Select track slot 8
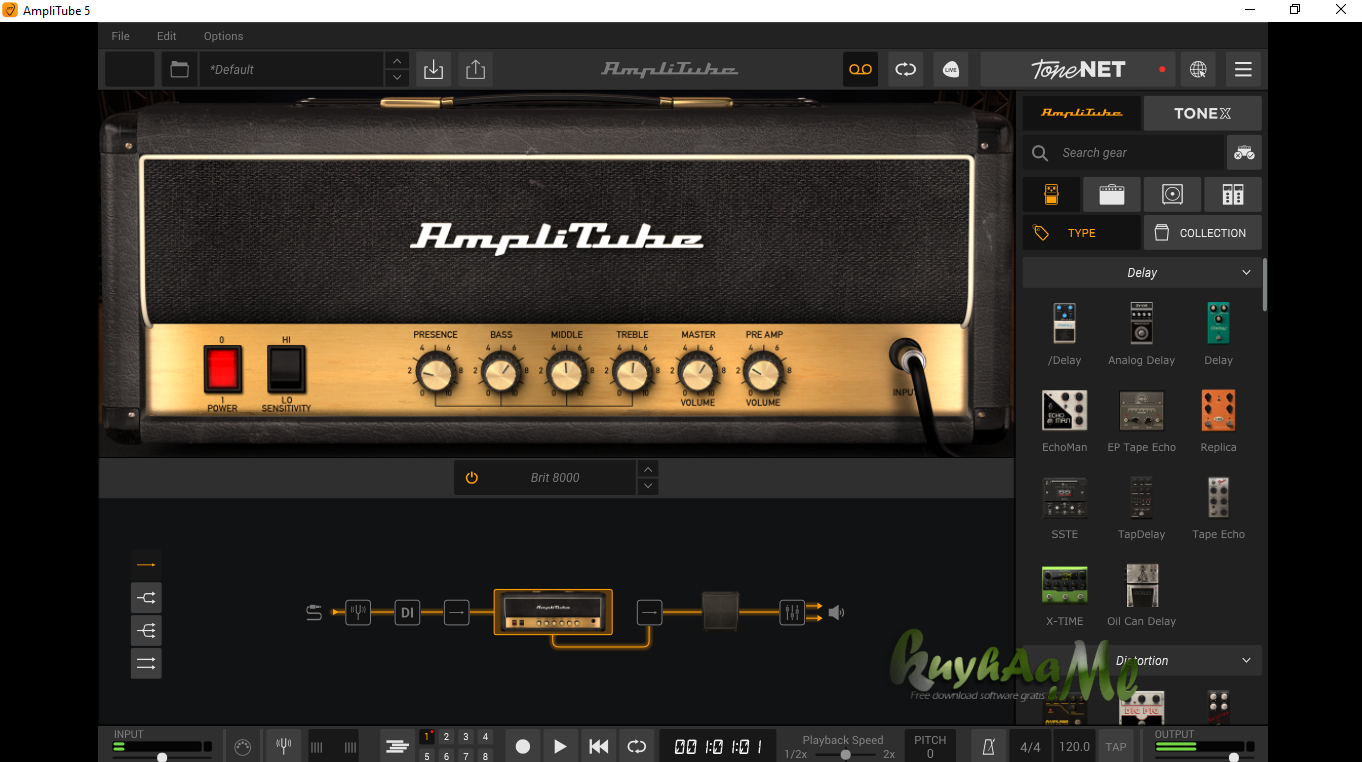 [485, 756]
